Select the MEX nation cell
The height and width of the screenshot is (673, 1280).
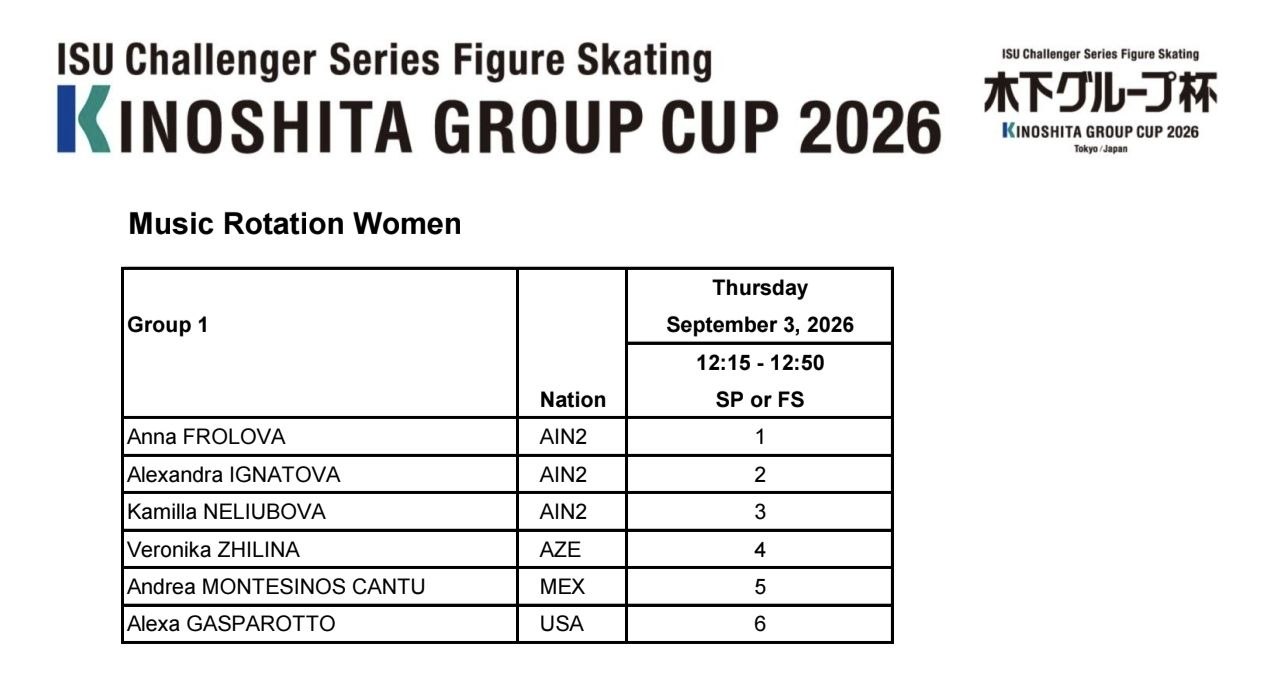(572, 587)
